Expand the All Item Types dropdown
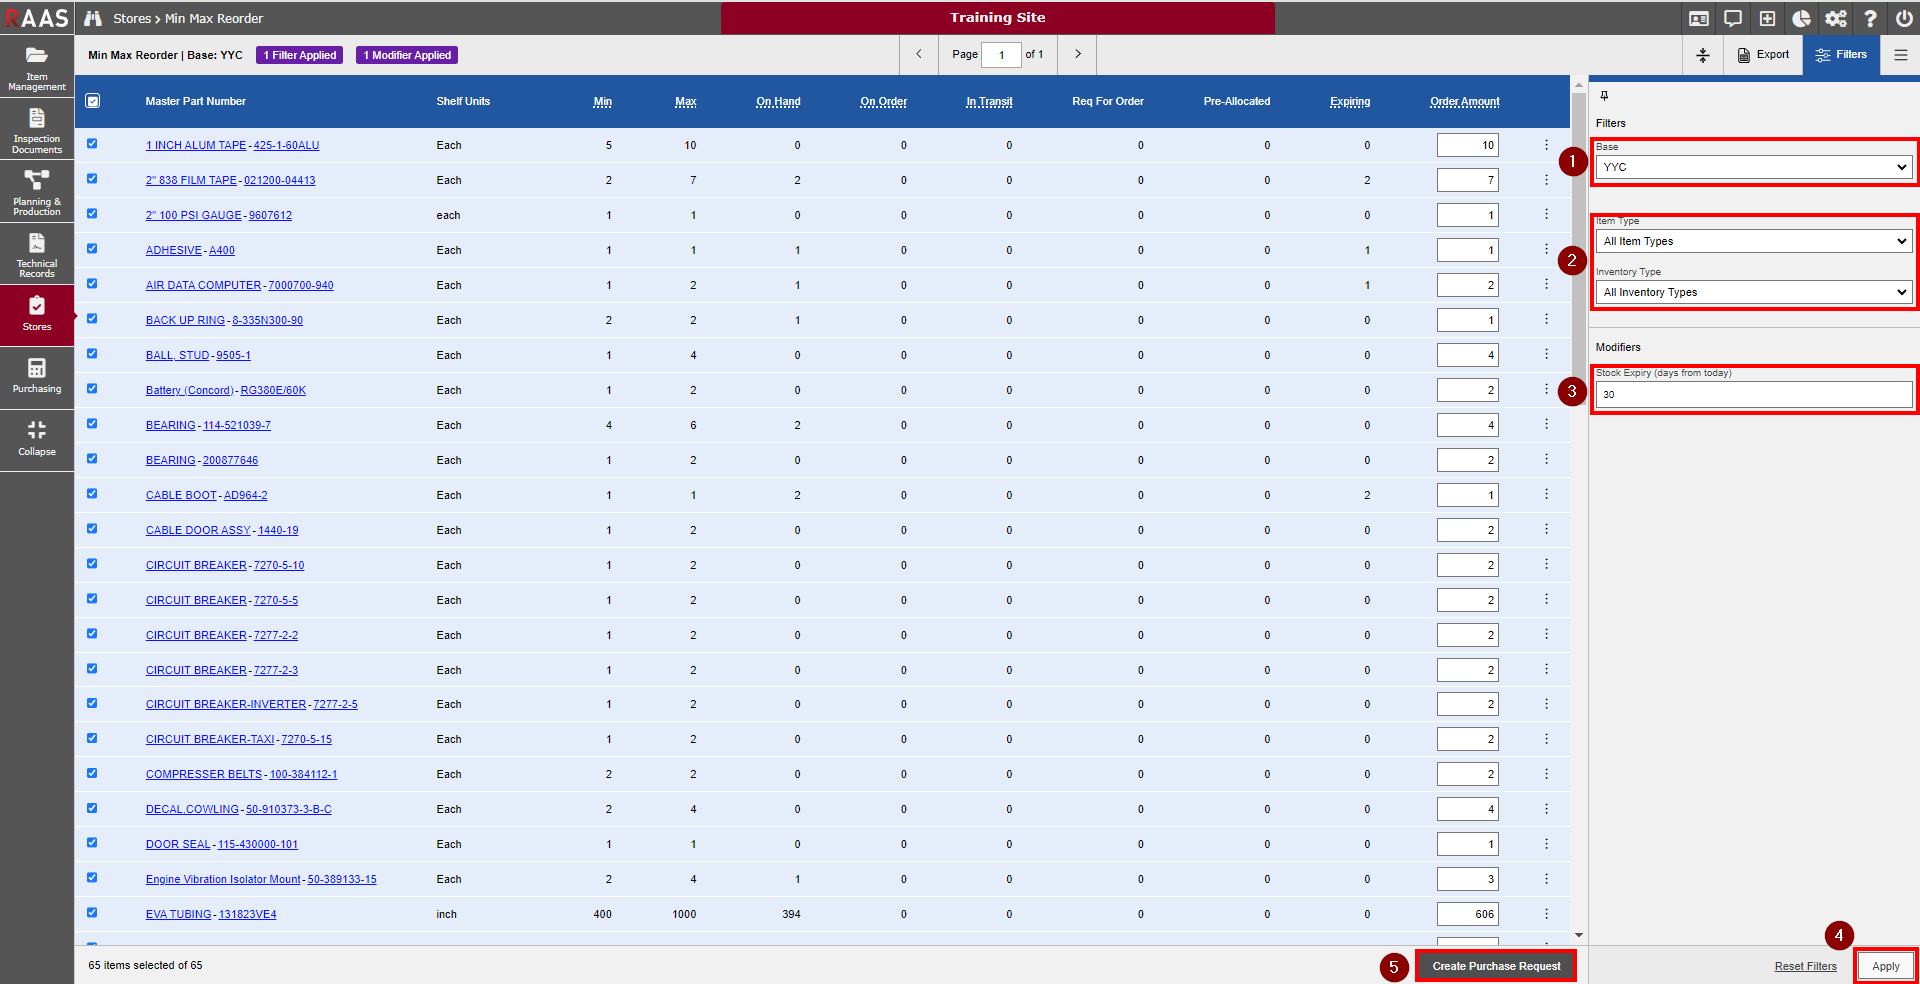 [1754, 241]
